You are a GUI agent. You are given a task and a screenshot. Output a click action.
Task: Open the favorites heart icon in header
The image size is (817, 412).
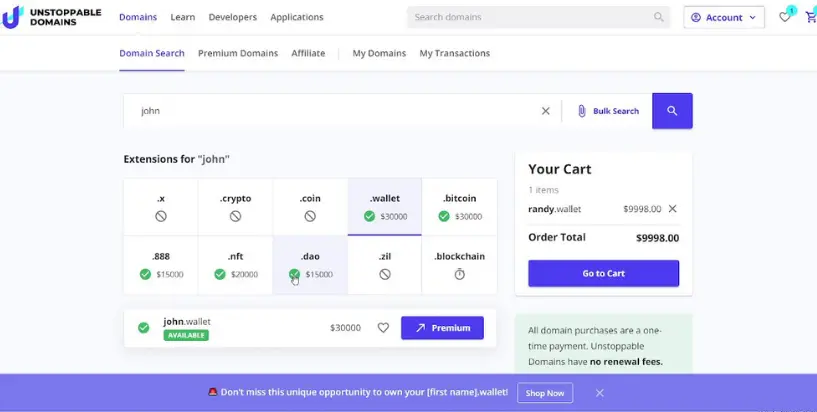point(785,17)
